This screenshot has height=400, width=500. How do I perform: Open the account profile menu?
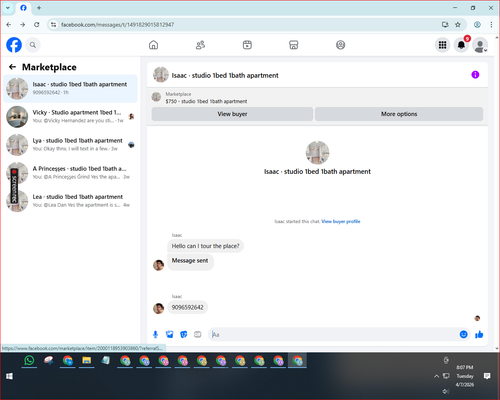pyautogui.click(x=480, y=45)
